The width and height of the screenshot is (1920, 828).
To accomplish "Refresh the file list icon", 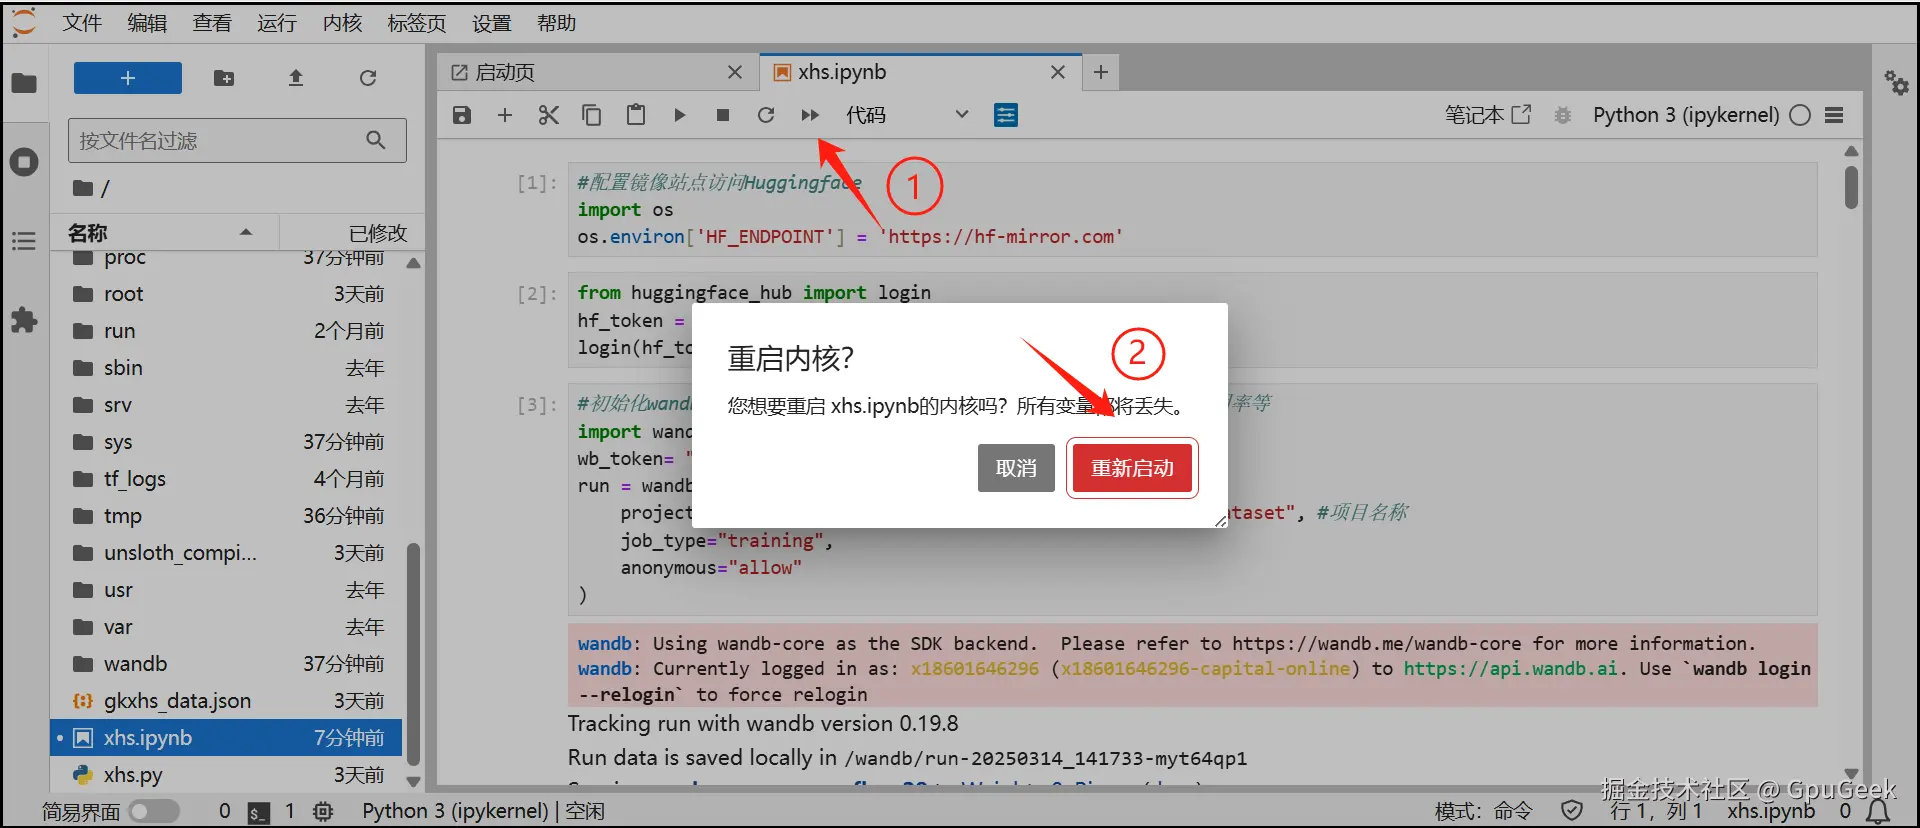I will [368, 78].
